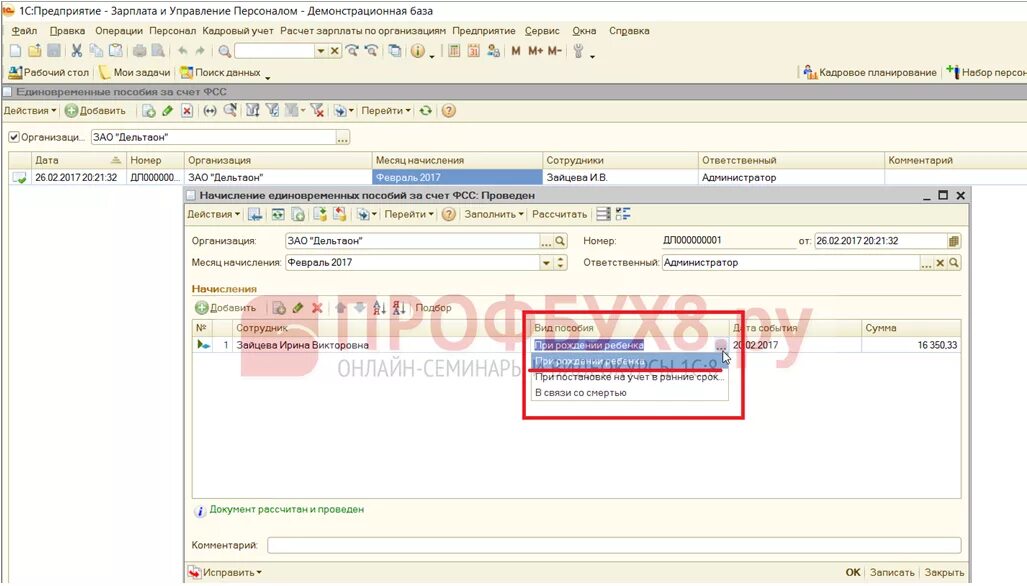Clear the Ответственный field with X icon

click(x=940, y=263)
